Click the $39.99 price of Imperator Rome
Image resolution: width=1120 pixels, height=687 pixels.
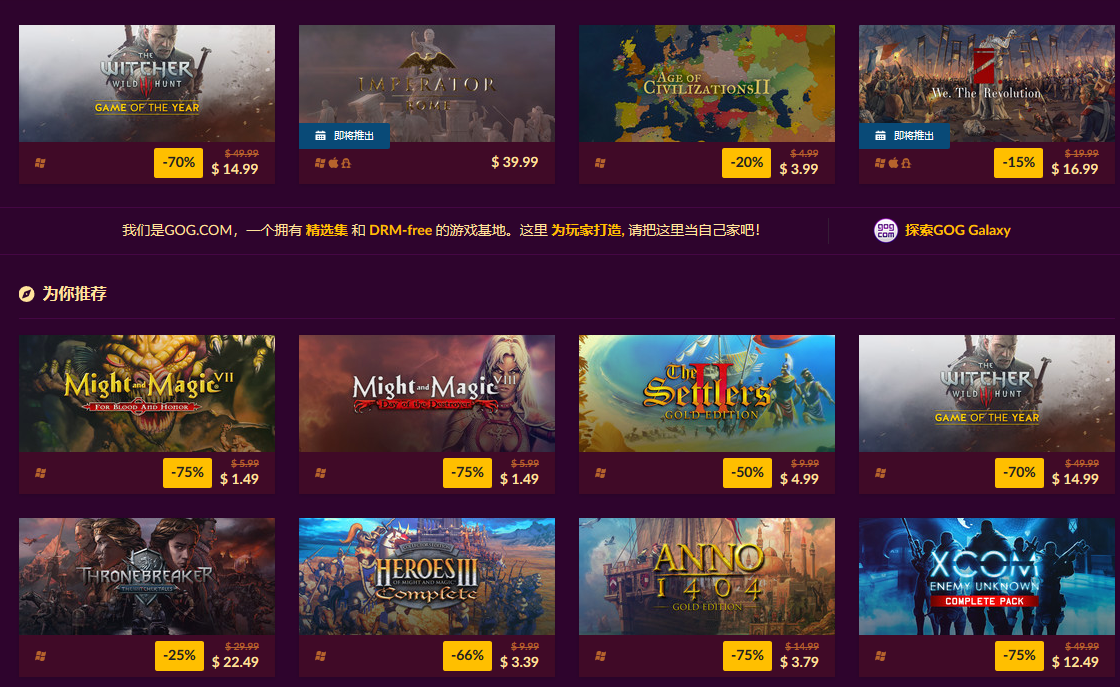(x=514, y=162)
